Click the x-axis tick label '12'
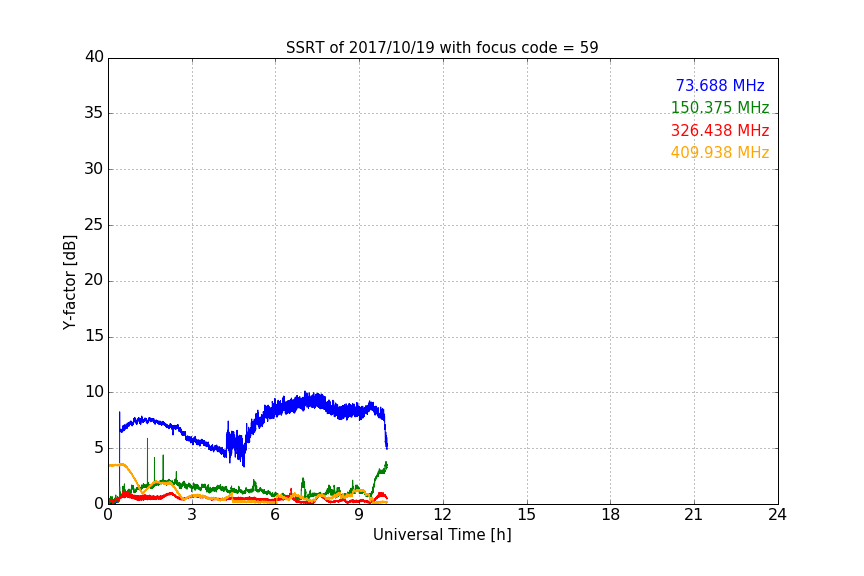This screenshot has height=576, width=864. click(x=443, y=515)
